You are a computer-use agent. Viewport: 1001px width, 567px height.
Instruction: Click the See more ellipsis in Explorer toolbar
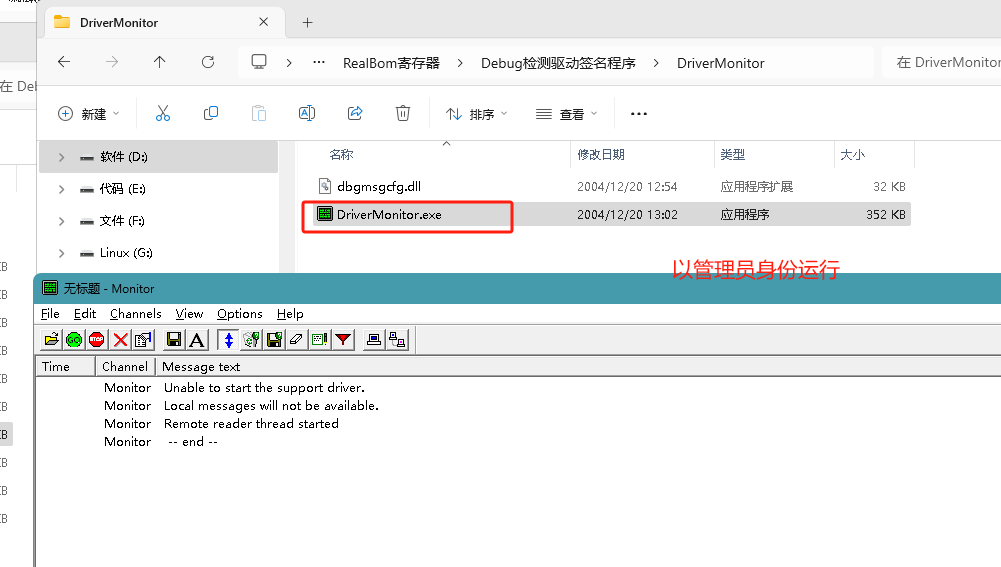[638, 114]
